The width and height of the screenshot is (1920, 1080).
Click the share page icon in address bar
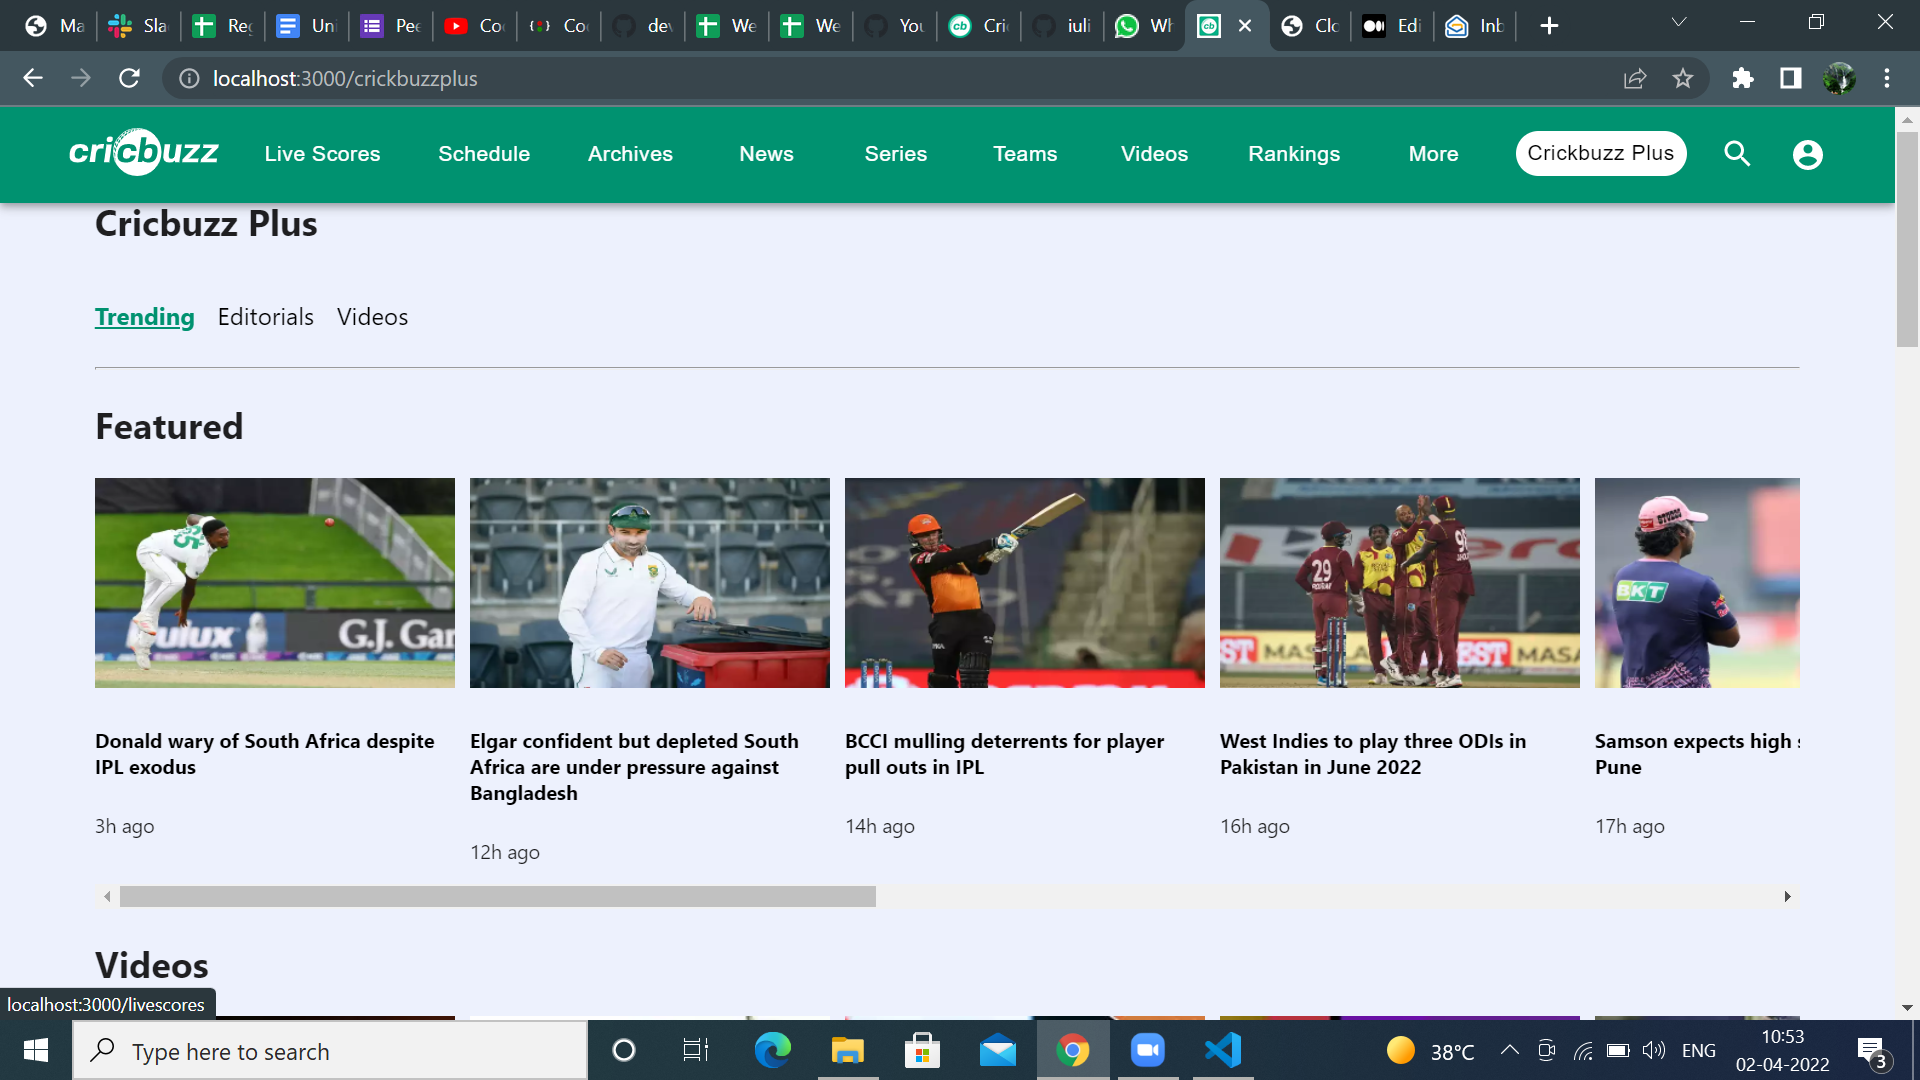click(1635, 78)
